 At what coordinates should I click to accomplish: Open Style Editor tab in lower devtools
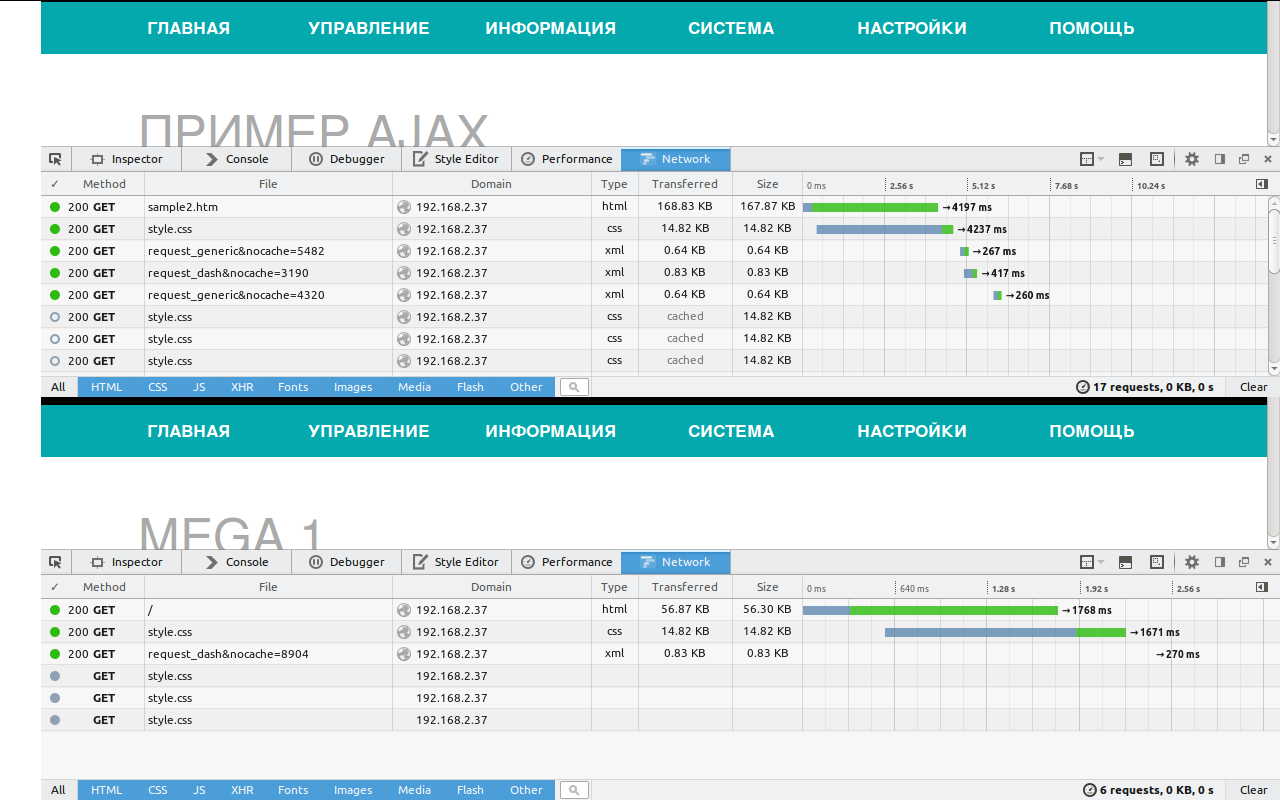456,562
